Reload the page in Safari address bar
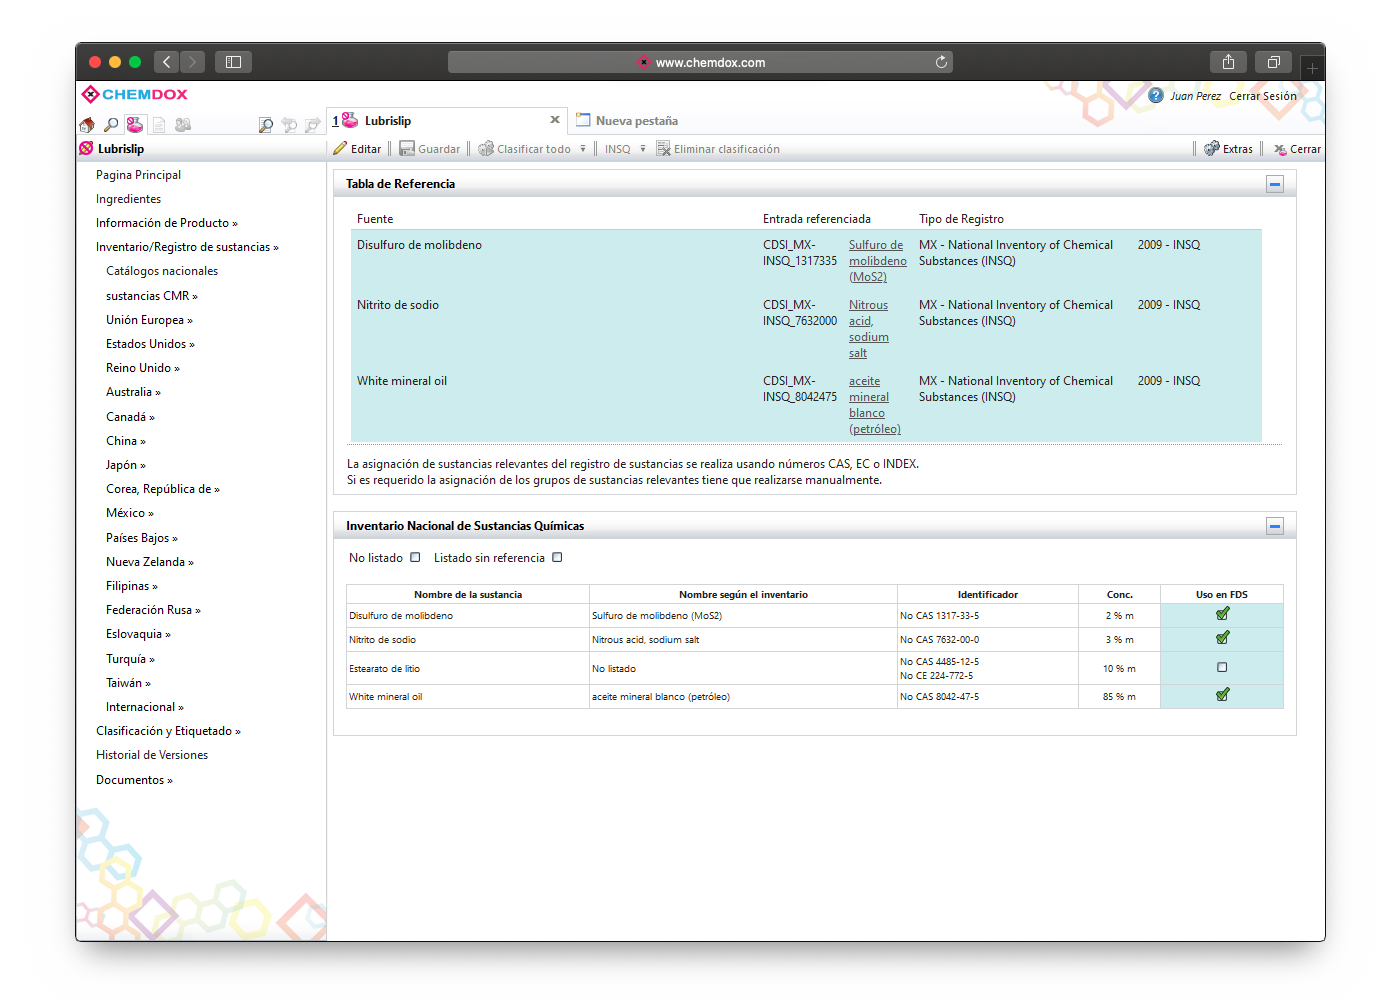 (x=941, y=62)
